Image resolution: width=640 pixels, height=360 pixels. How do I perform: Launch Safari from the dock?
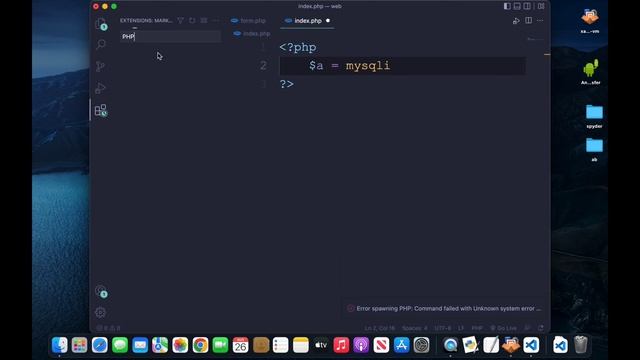point(100,345)
